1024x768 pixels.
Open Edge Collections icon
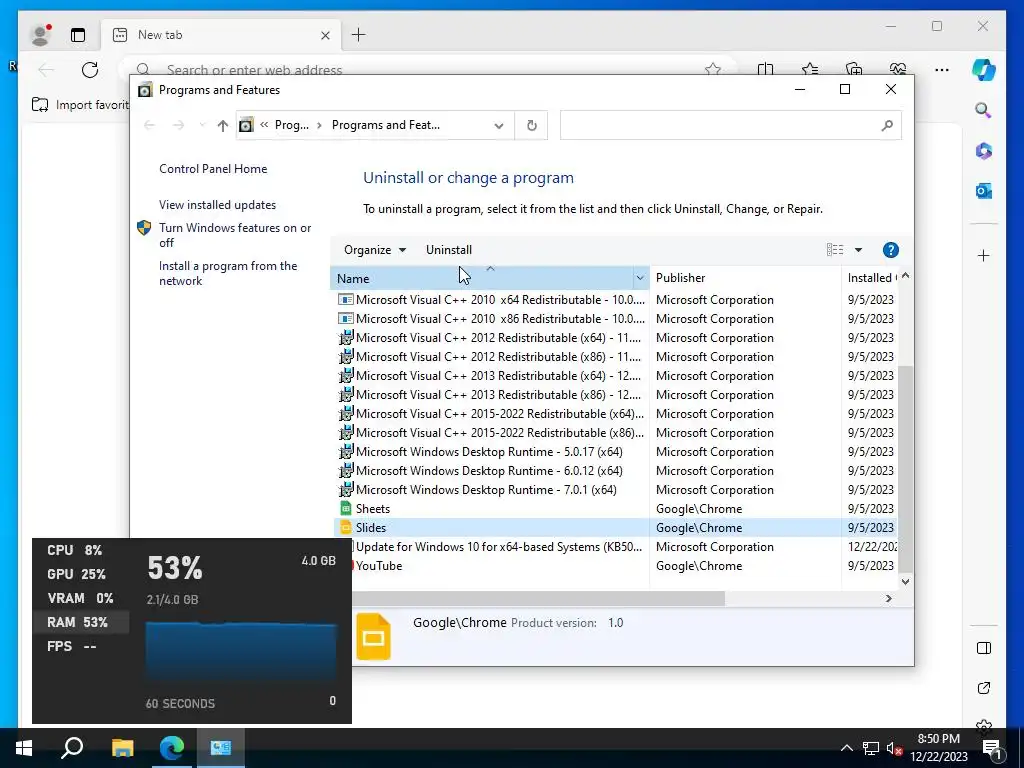point(854,69)
